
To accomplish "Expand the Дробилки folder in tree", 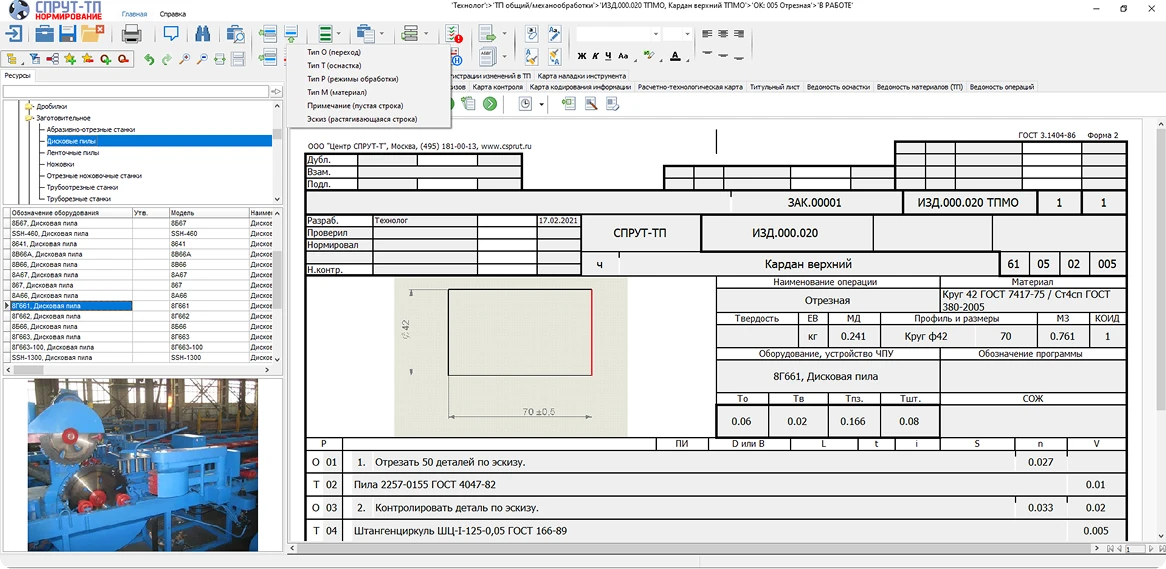I will (29, 105).
